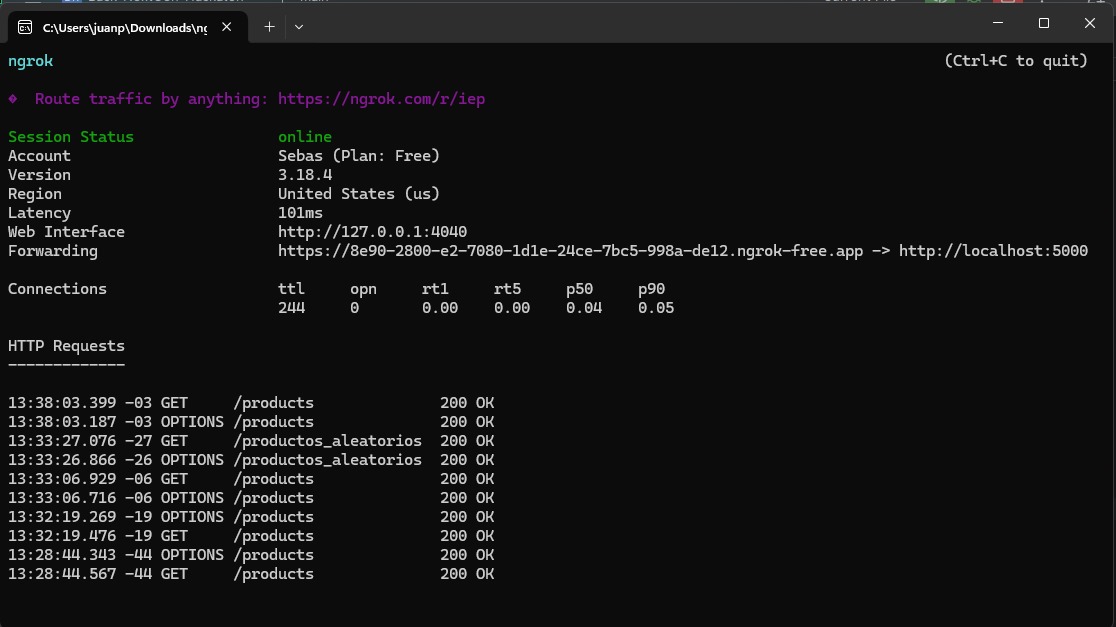This screenshot has height=627, width=1116.
Task: Click the 'United States (us)' region value
Action: click(359, 194)
